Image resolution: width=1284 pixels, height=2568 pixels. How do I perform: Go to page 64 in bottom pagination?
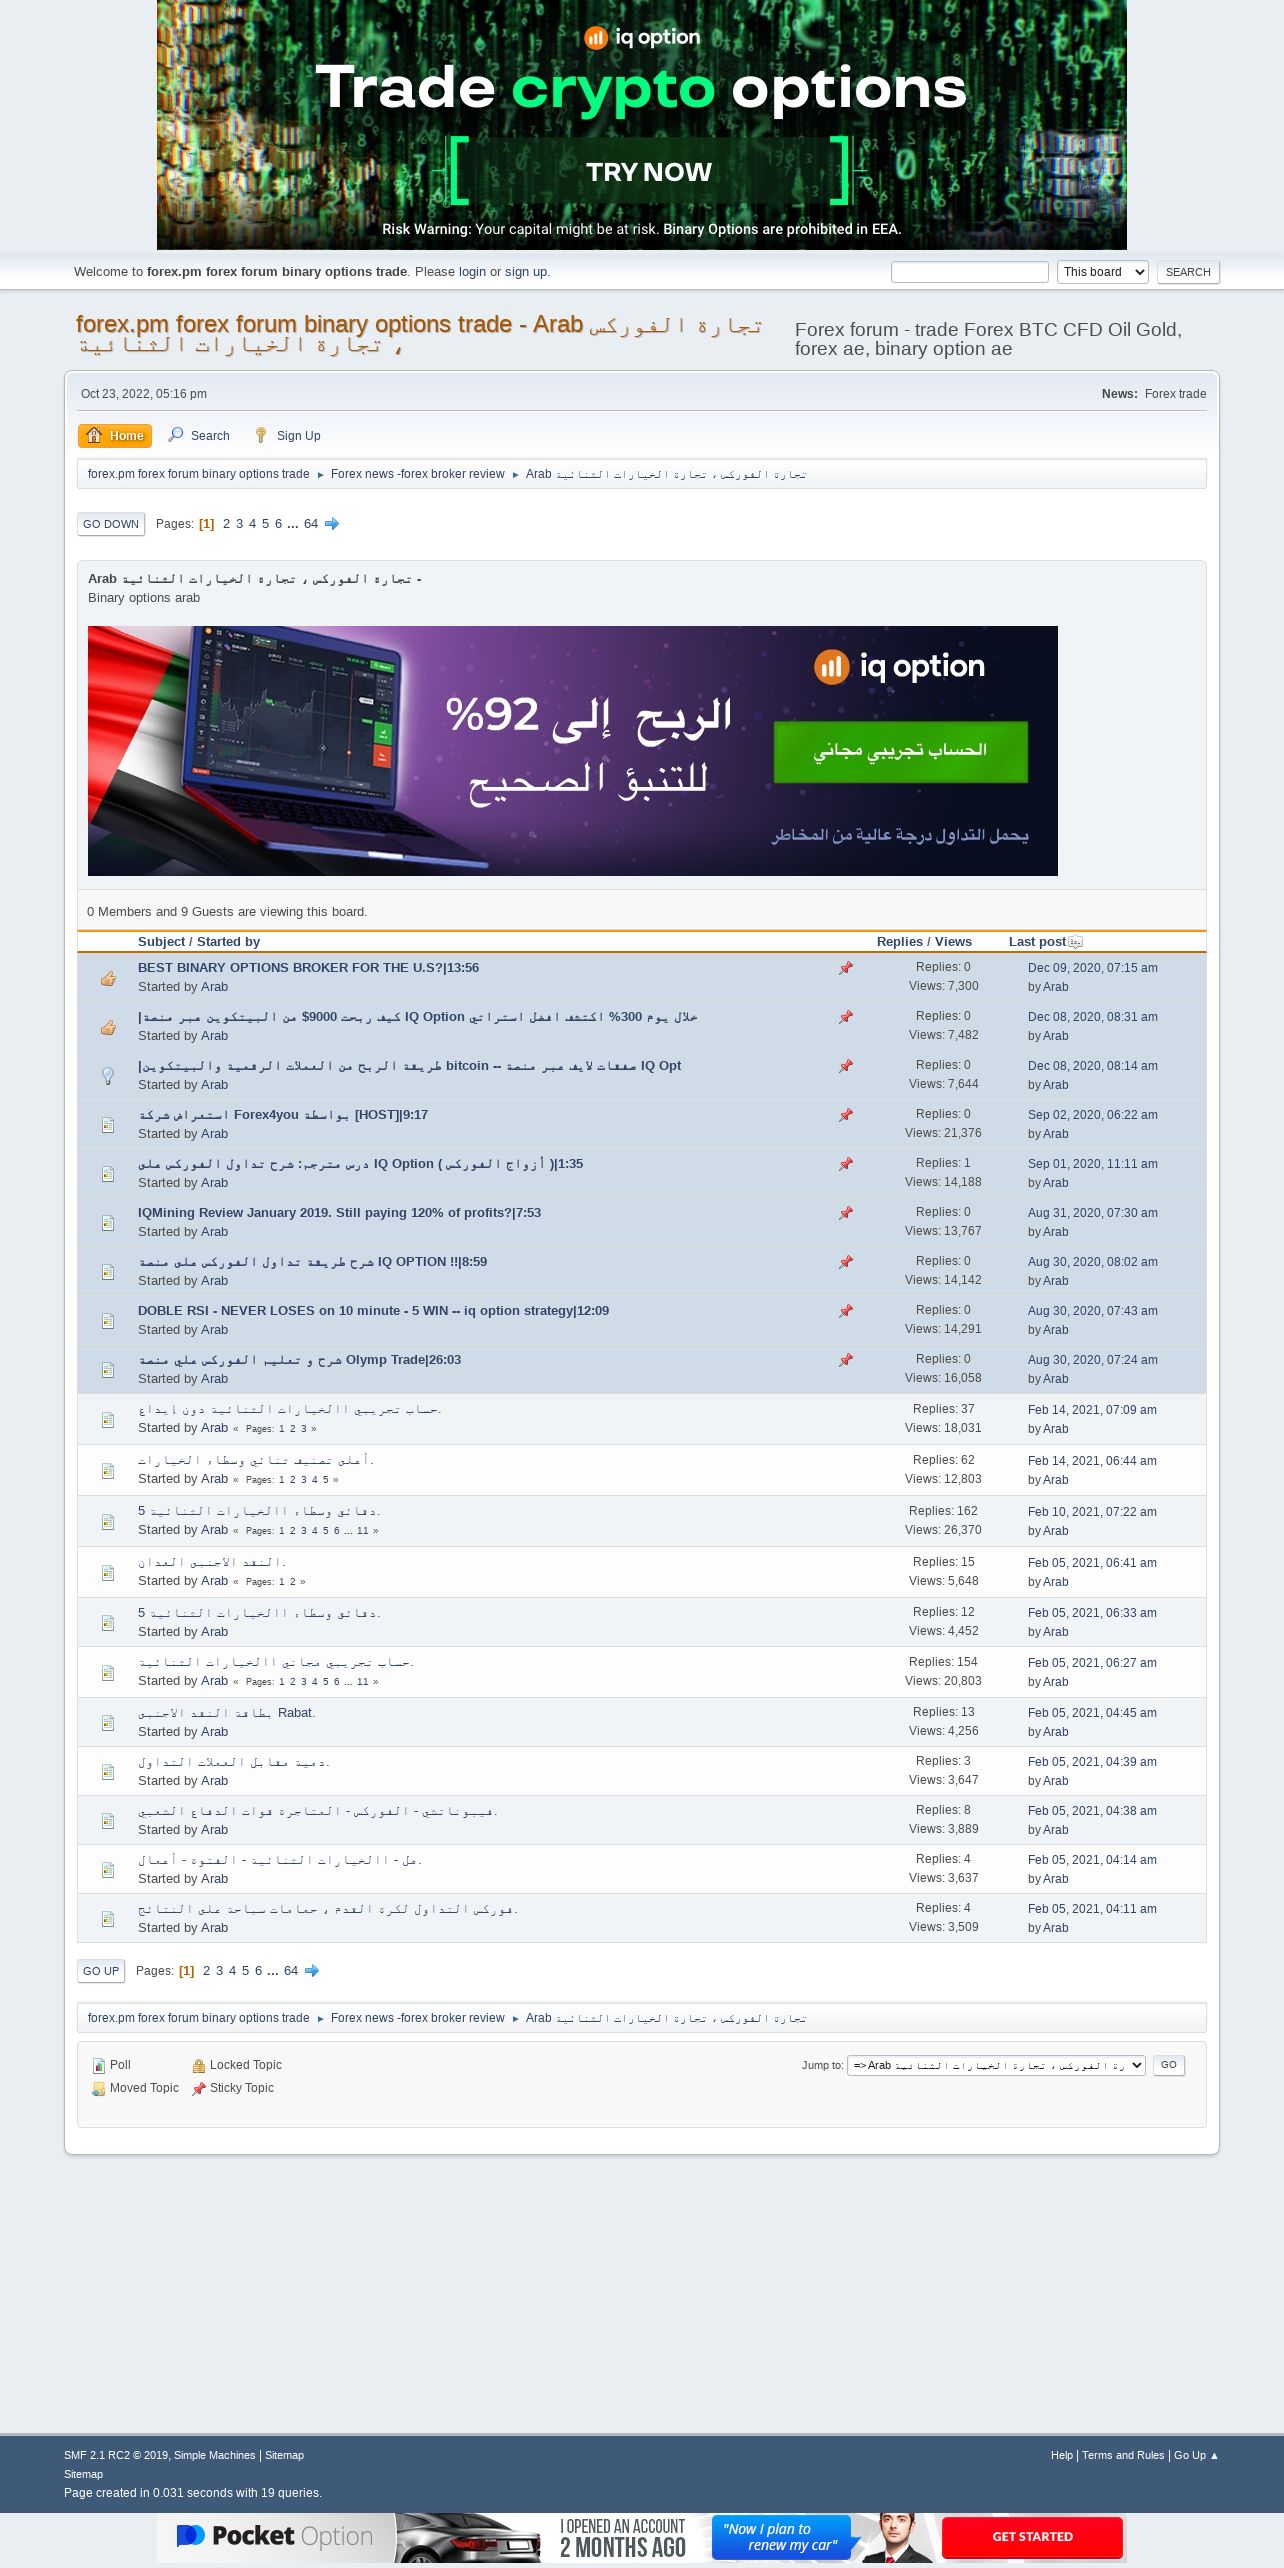[291, 1971]
